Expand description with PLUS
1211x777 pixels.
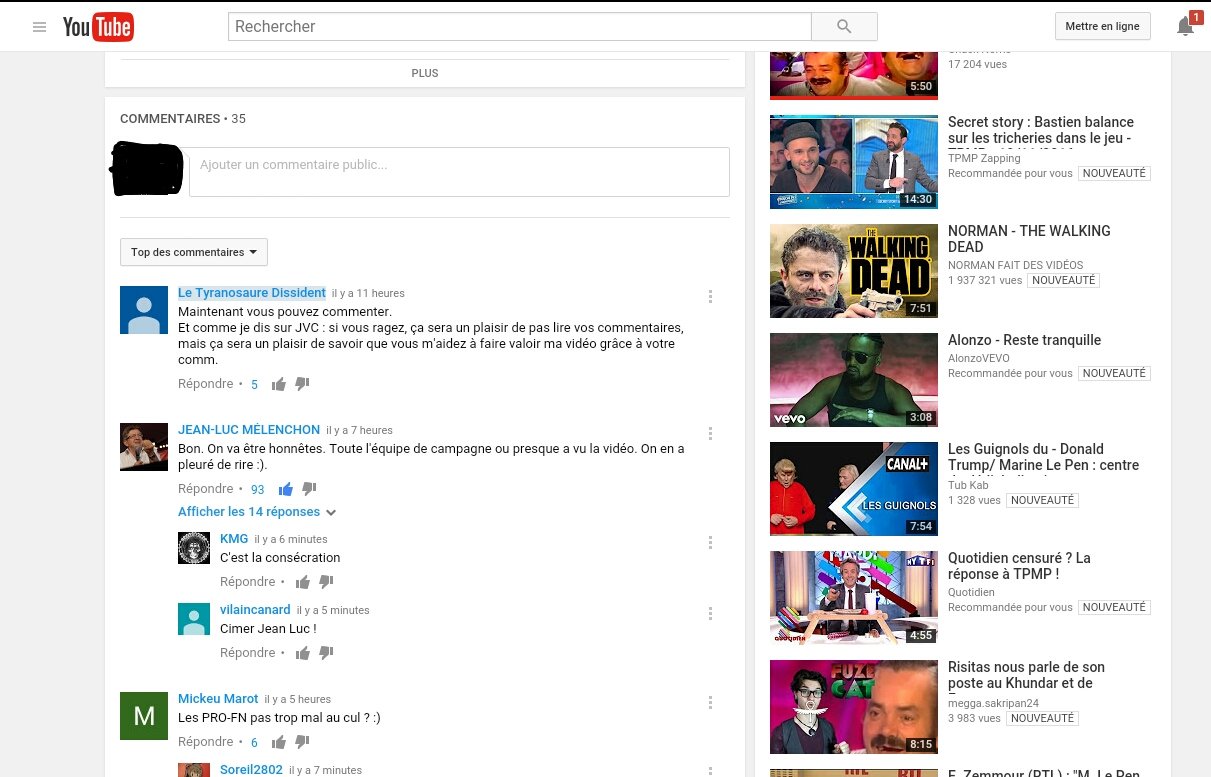(425, 73)
